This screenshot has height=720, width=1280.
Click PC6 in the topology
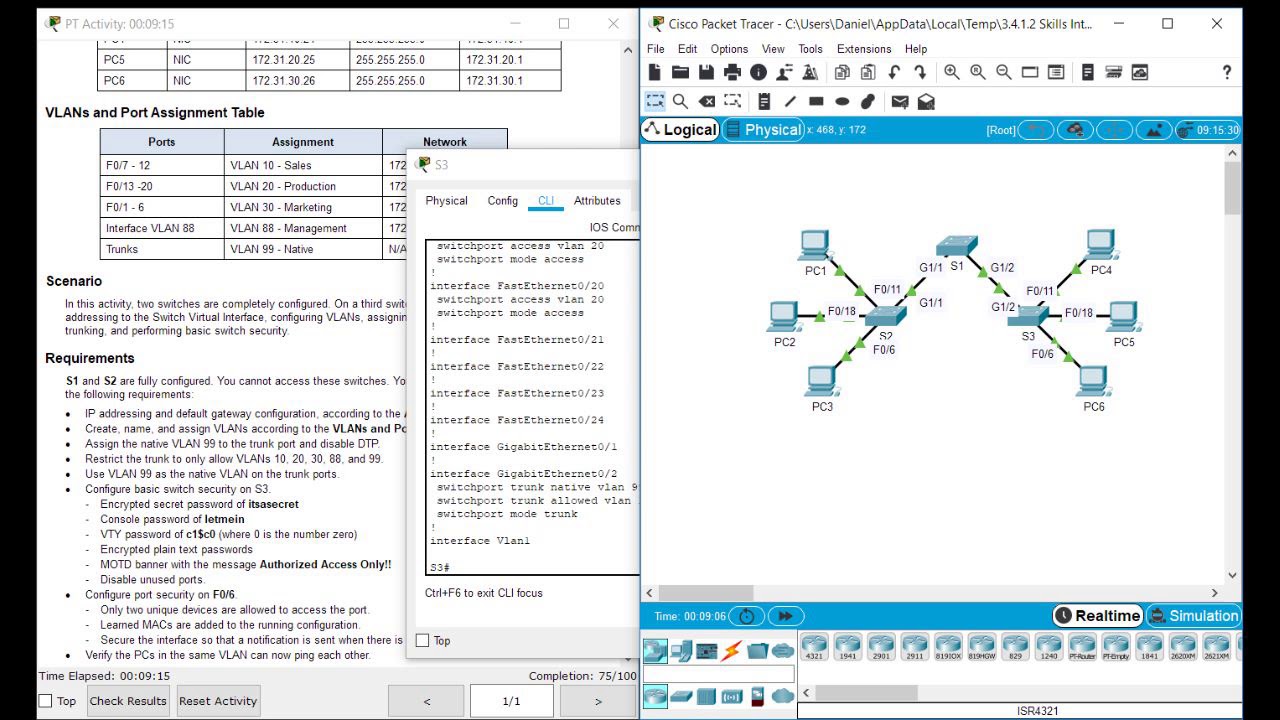[x=1093, y=382]
